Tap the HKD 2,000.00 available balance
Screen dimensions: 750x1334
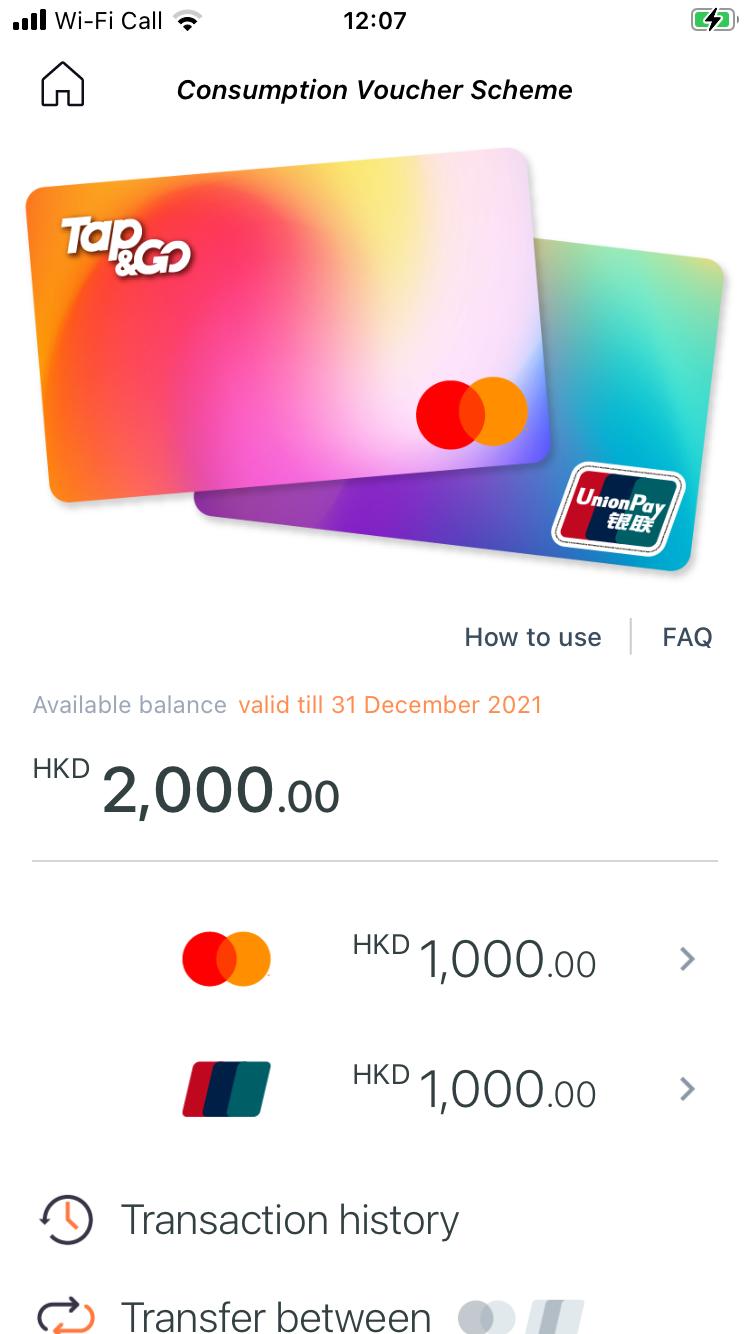coord(186,790)
